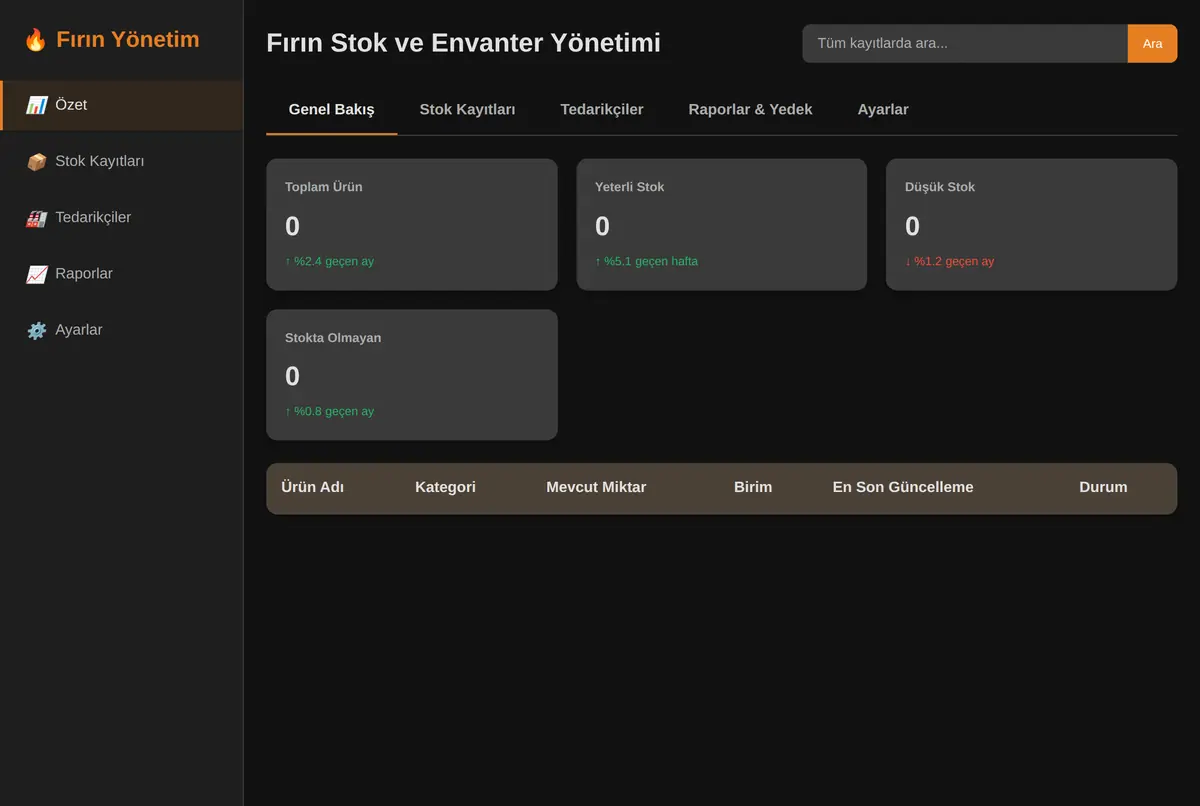Click the Yeterli Stok card
1200x806 pixels.
[x=722, y=224]
